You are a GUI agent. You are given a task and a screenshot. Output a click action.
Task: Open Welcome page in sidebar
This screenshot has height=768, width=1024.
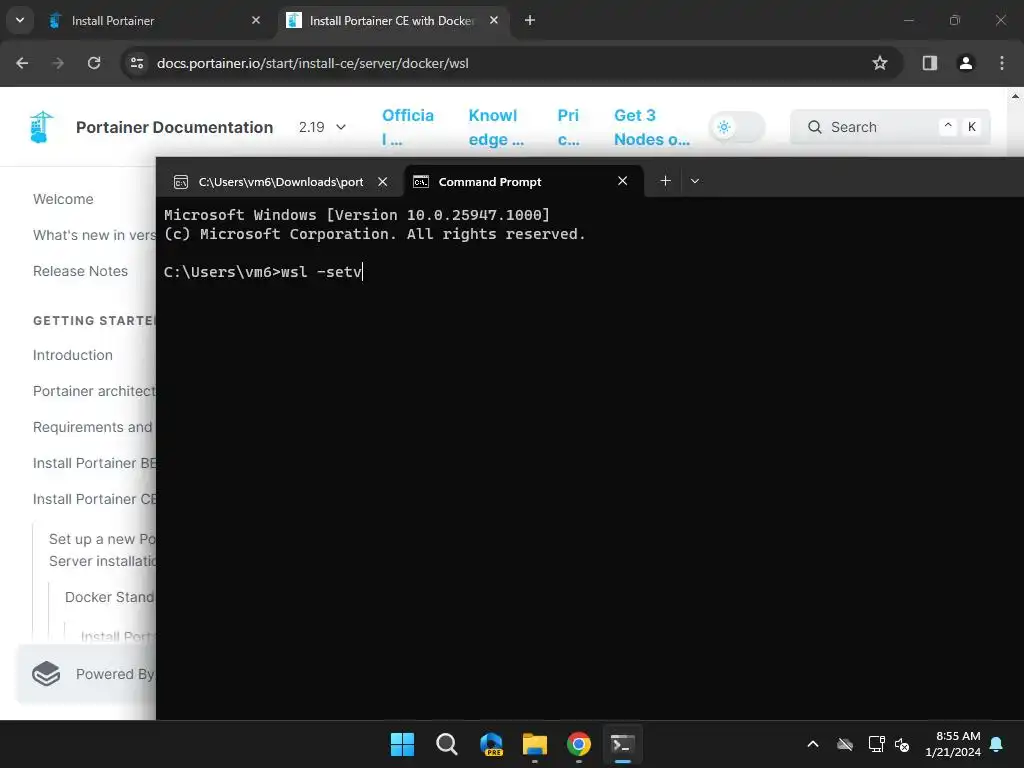63,199
